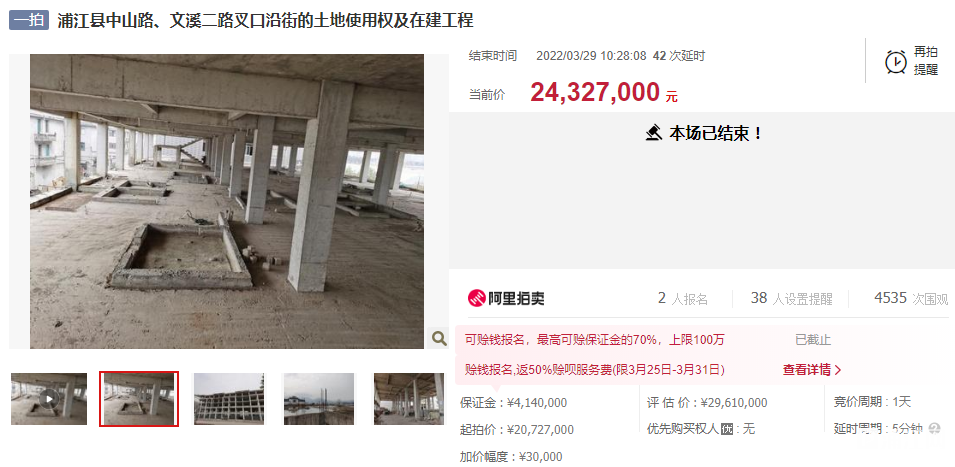Screen dimensions: 955x467
Task: Click the priority buyer badge icon
Action: [x=727, y=429]
